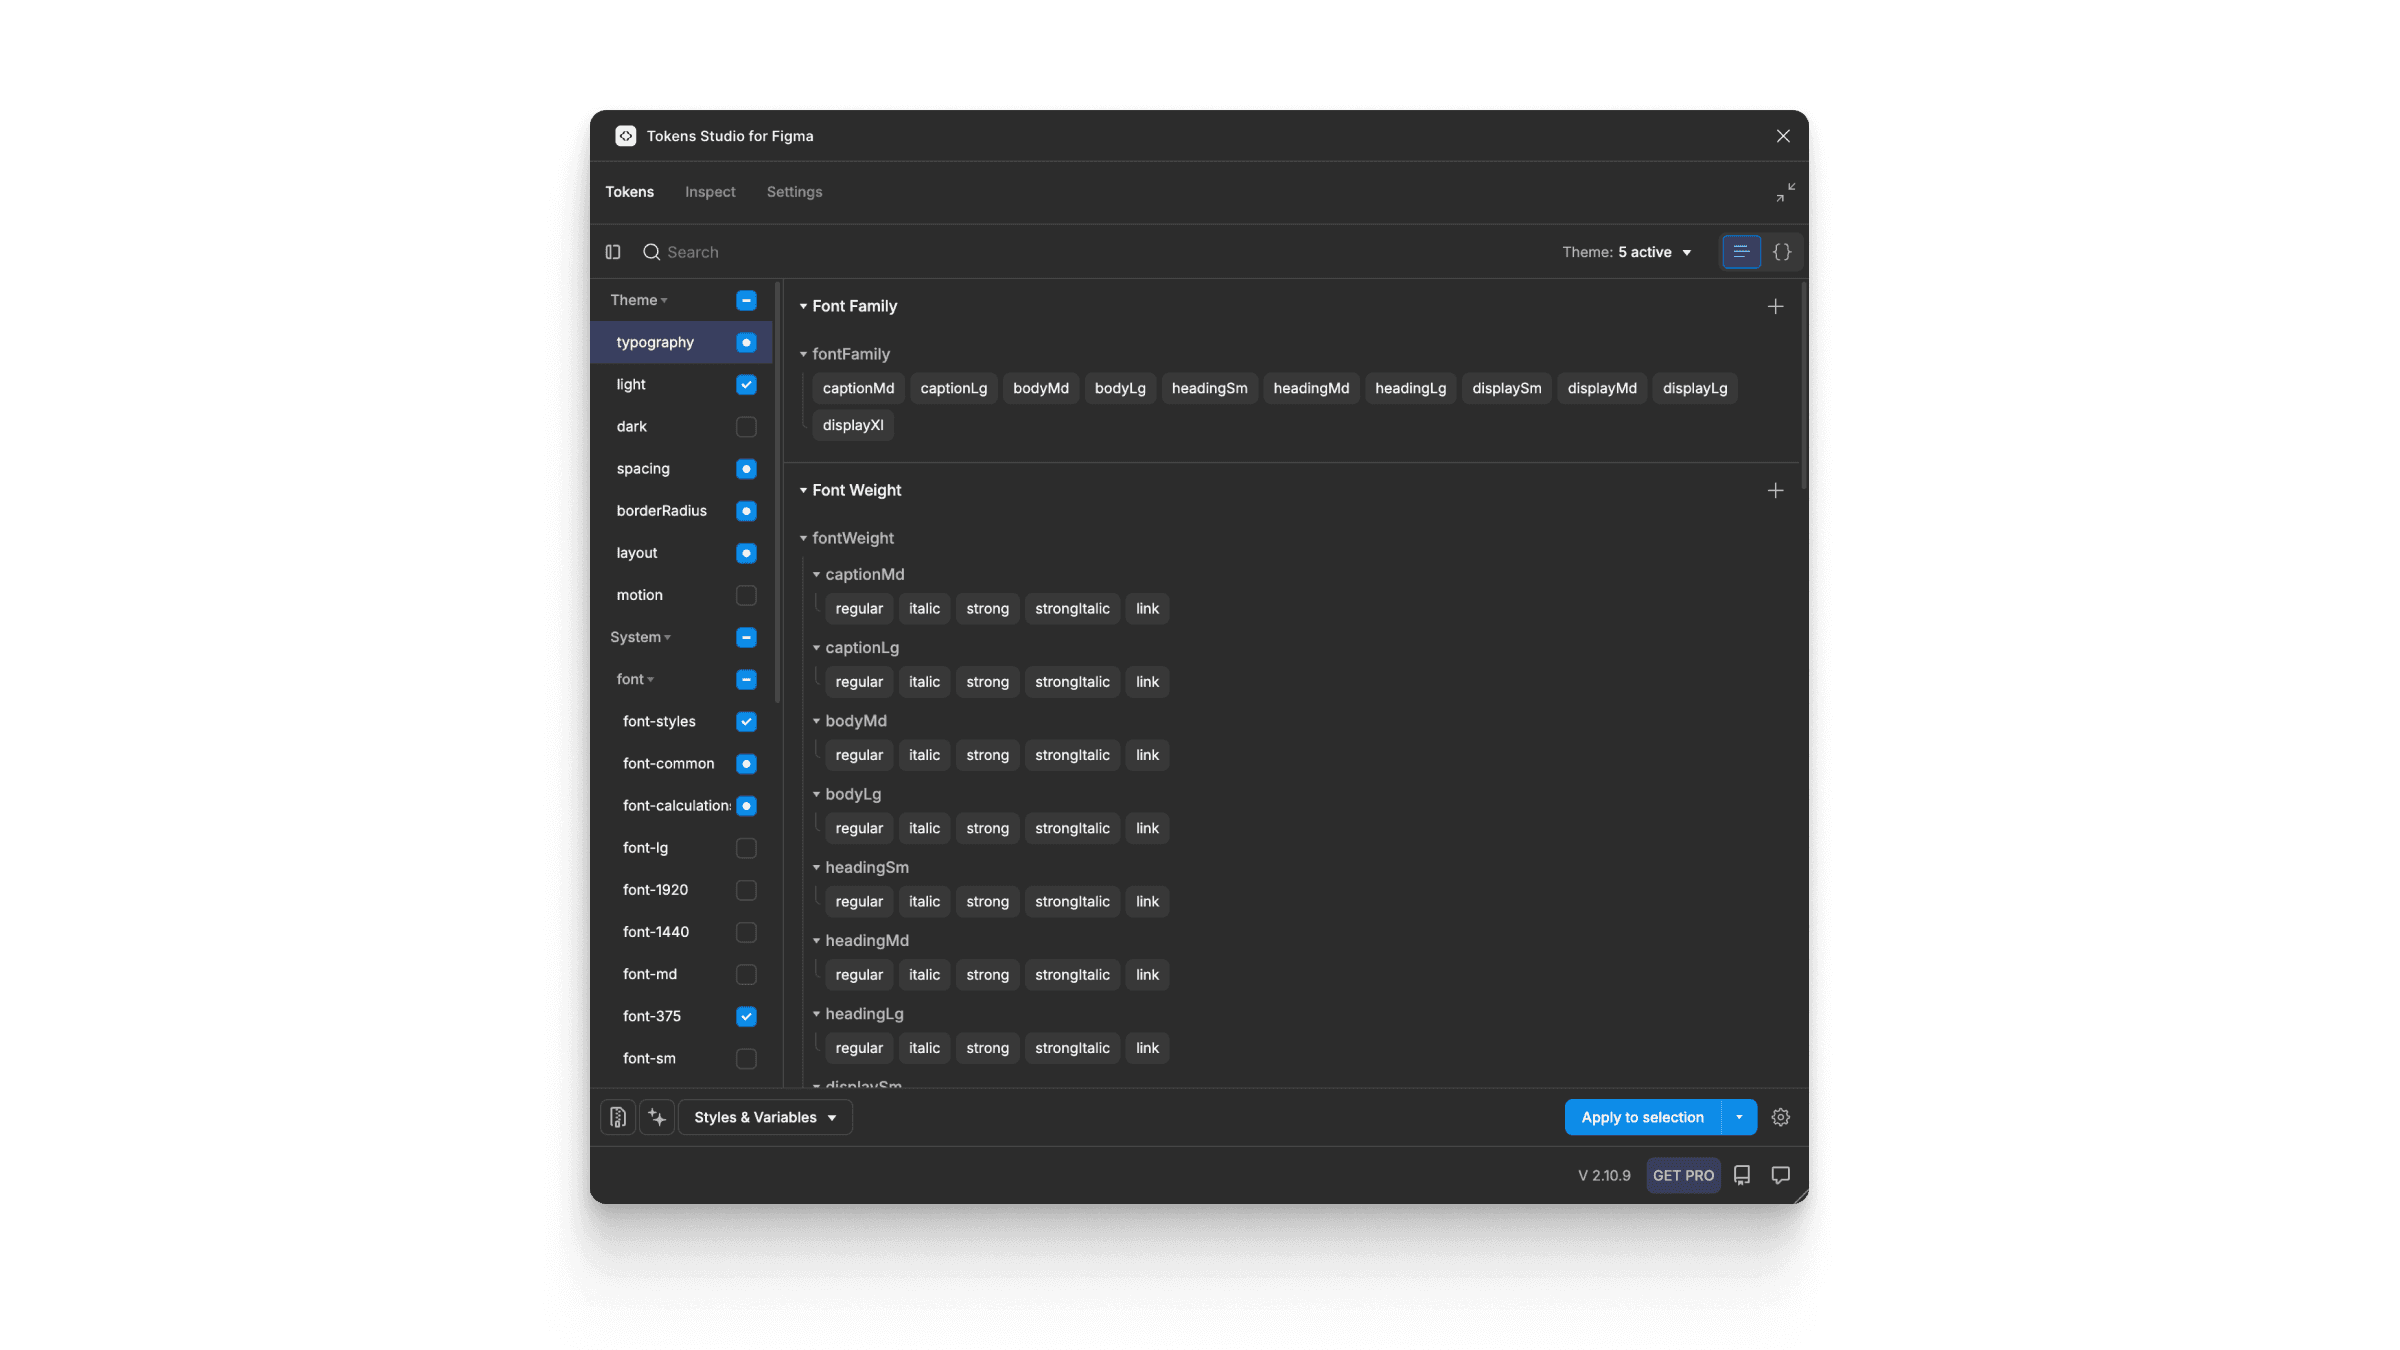
Task: Switch to the Inspect tab
Action: (x=710, y=192)
